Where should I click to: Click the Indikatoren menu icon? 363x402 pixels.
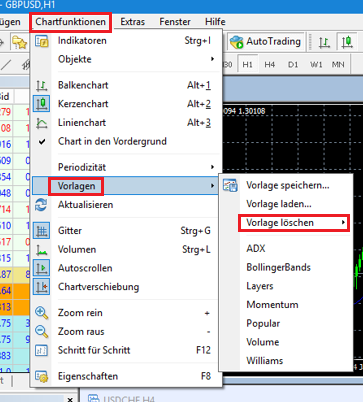(x=42, y=41)
